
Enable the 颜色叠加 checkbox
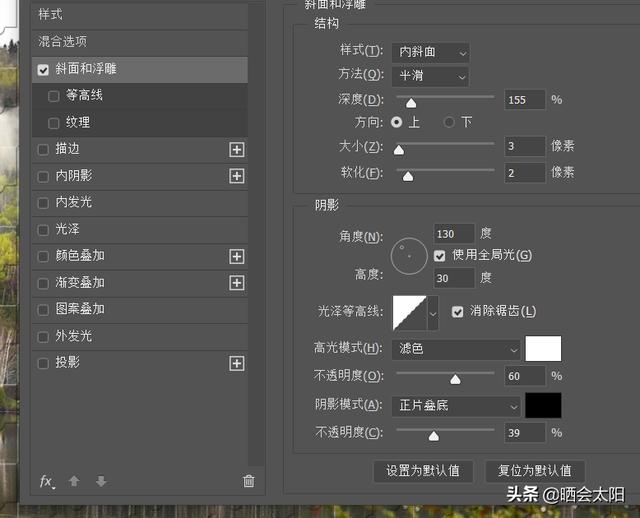43,256
